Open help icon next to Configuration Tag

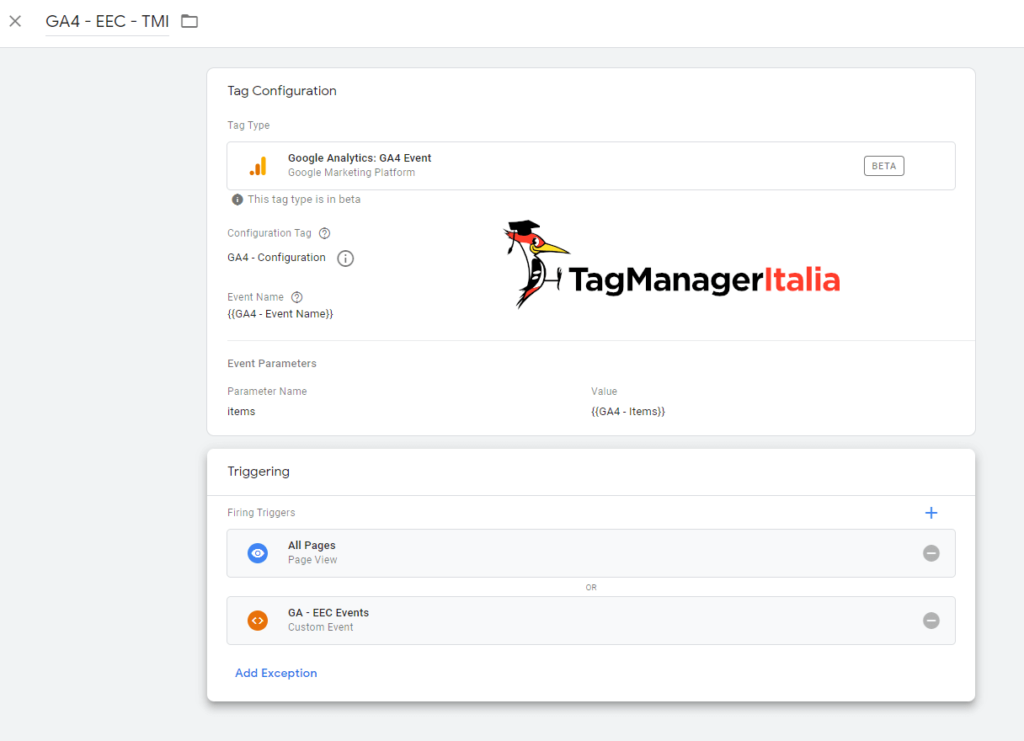click(325, 233)
